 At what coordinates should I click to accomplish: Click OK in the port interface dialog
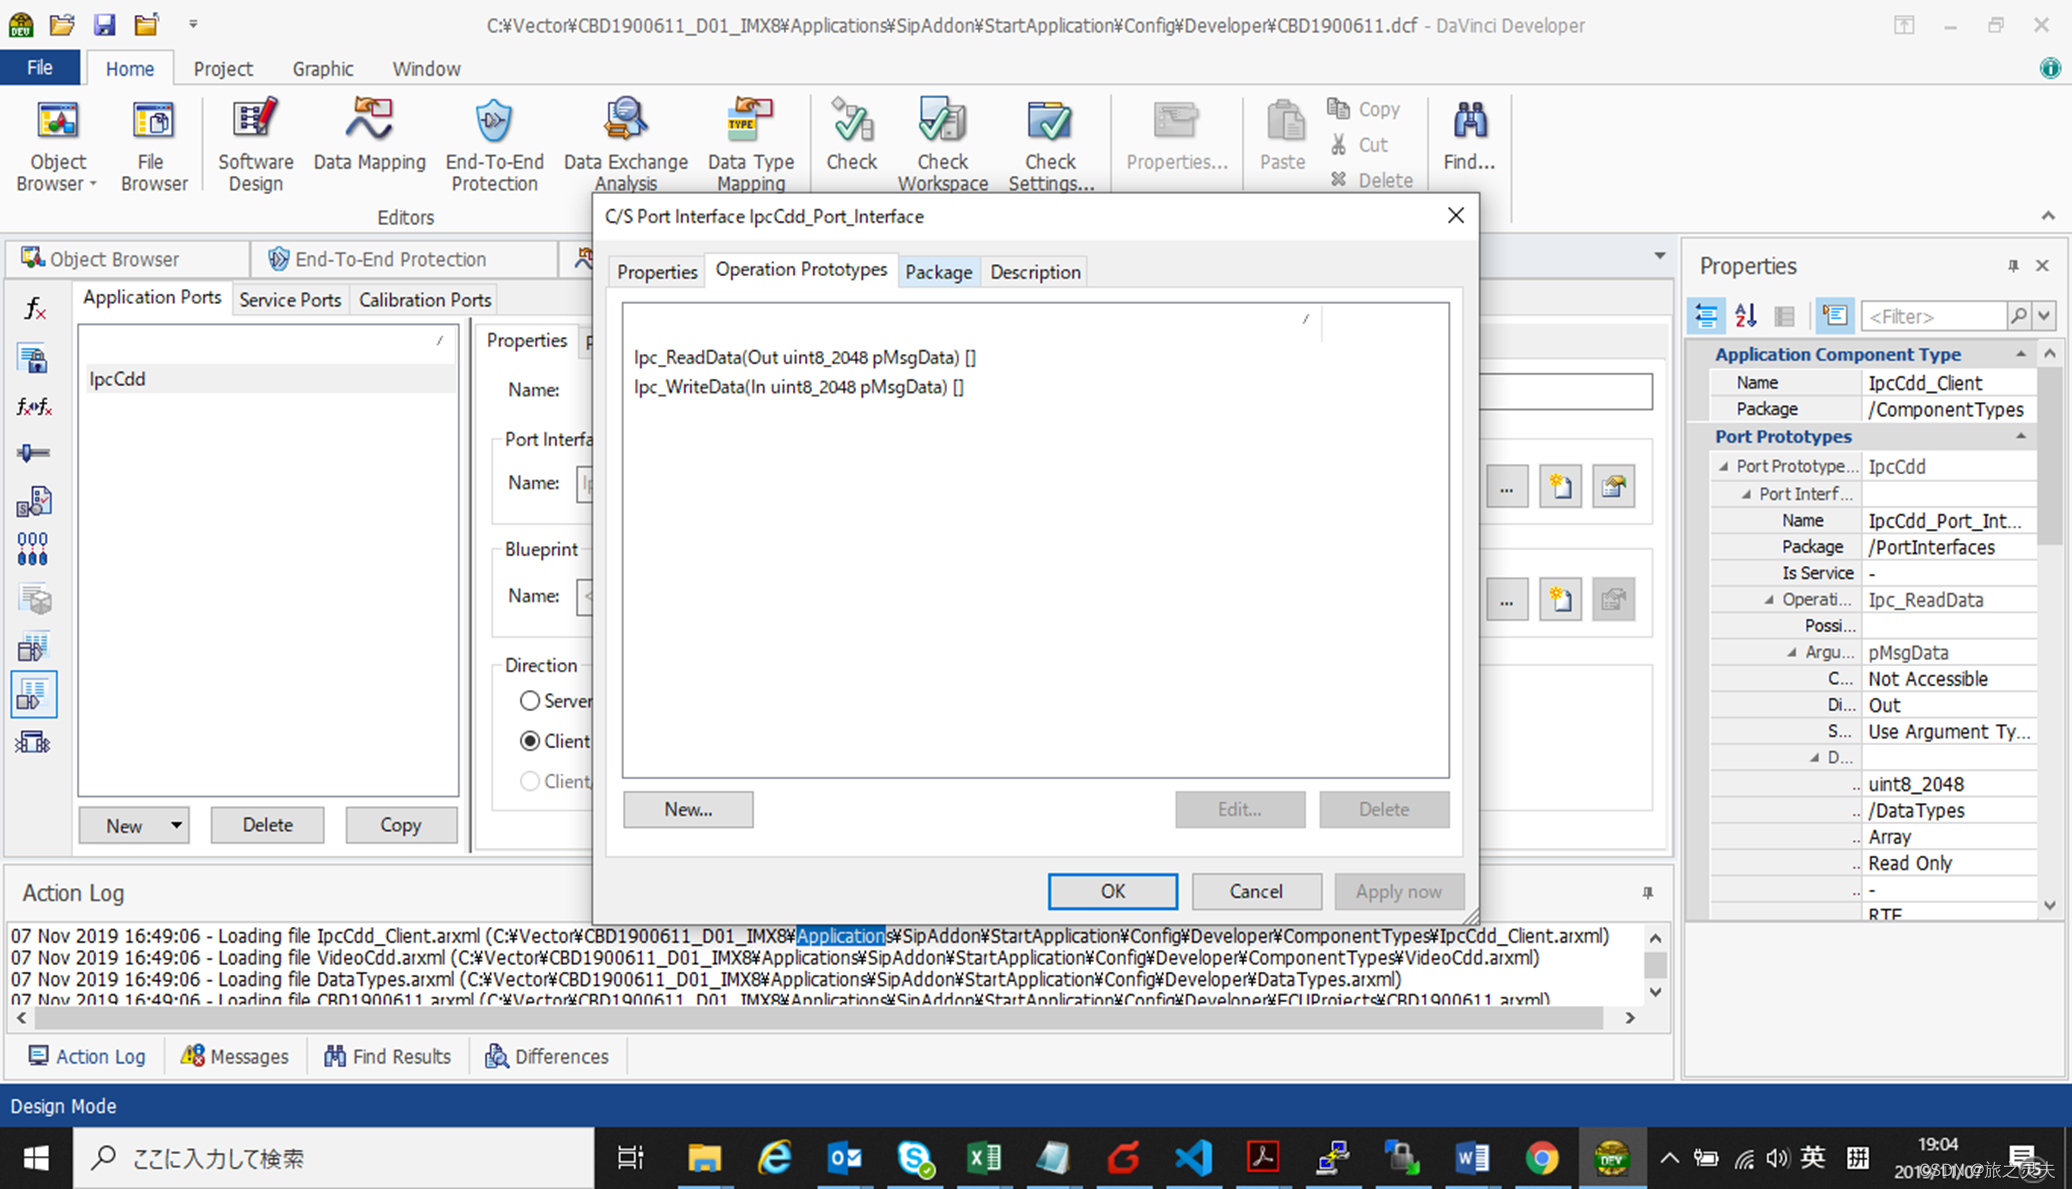click(1112, 891)
